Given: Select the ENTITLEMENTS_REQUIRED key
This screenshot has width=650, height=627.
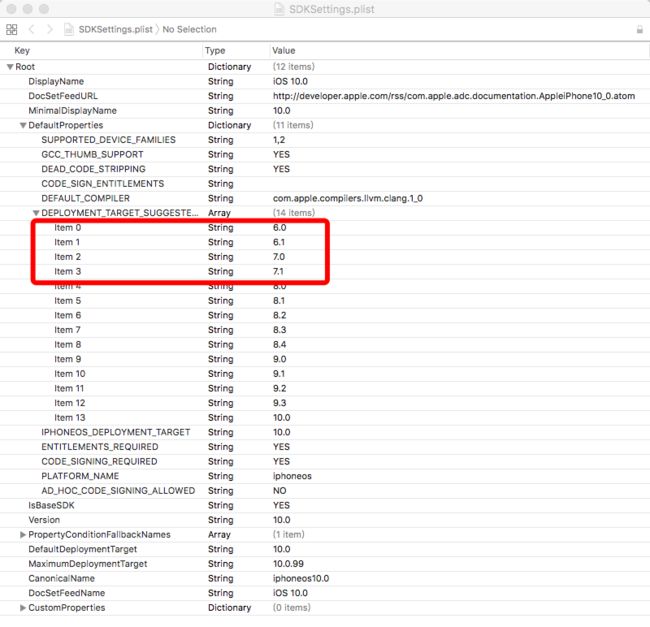Looking at the screenshot, I should pos(100,447).
